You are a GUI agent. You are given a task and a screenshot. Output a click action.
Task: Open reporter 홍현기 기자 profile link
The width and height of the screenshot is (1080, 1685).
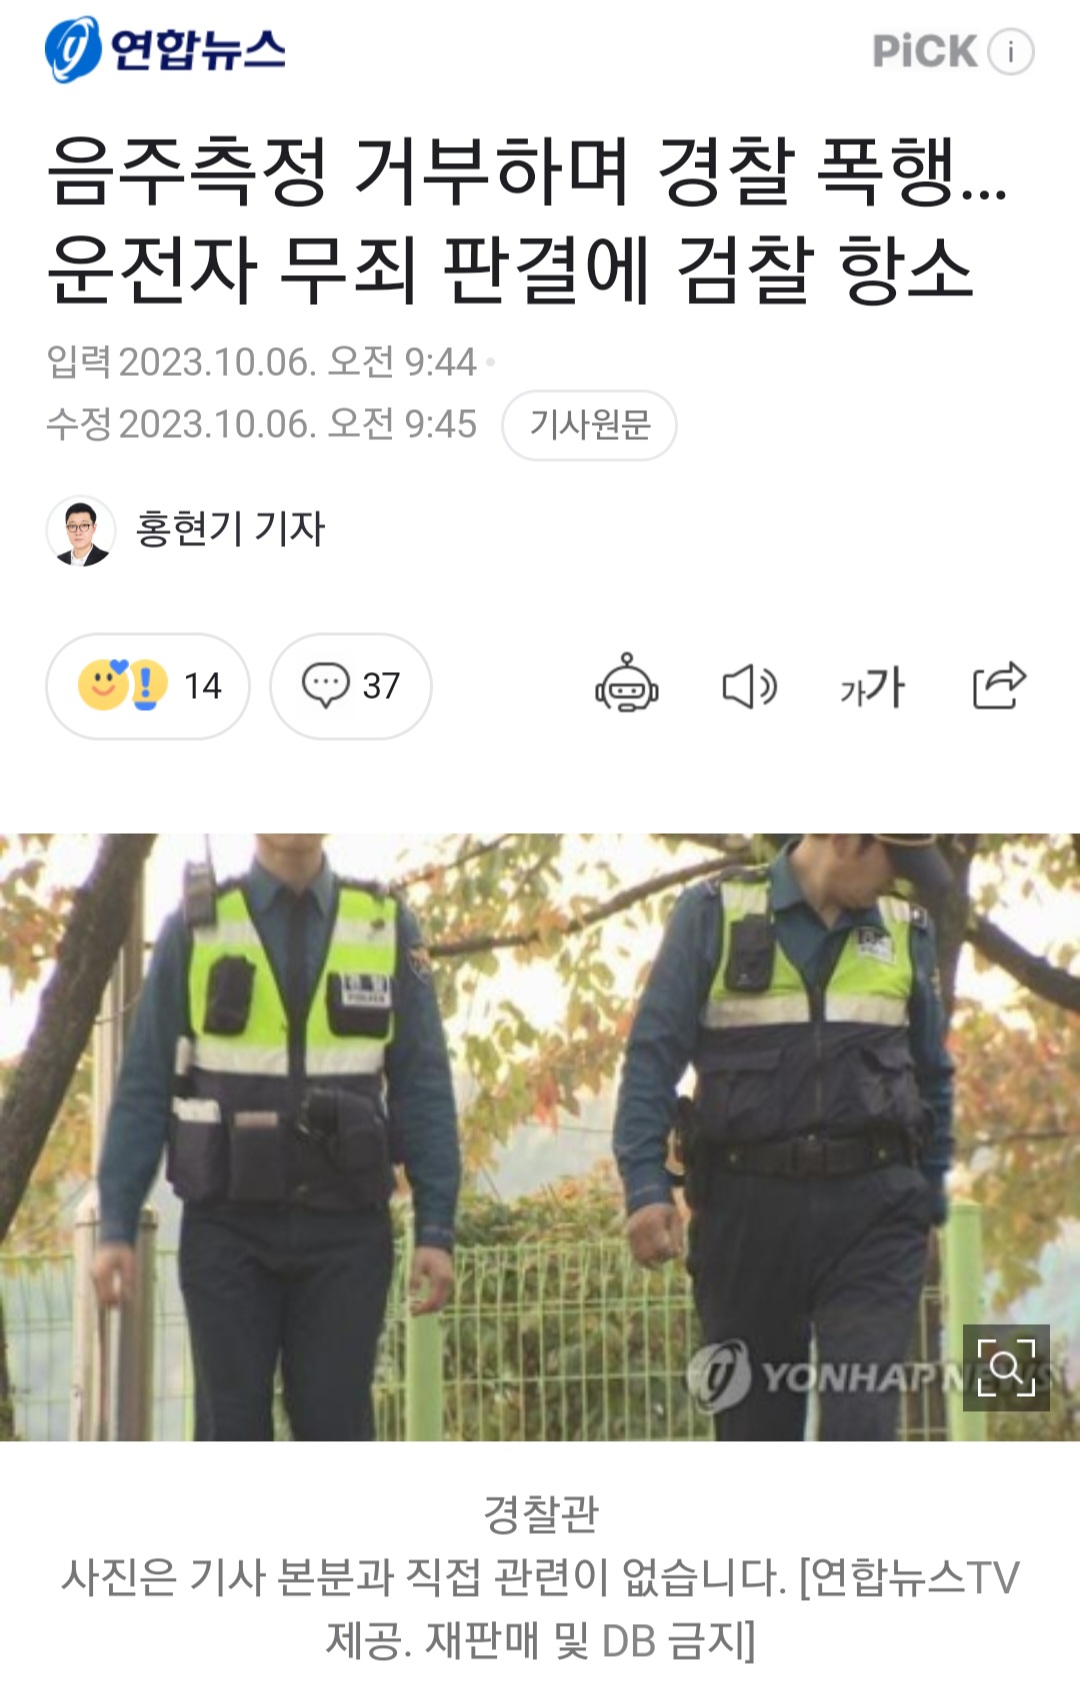230,528
